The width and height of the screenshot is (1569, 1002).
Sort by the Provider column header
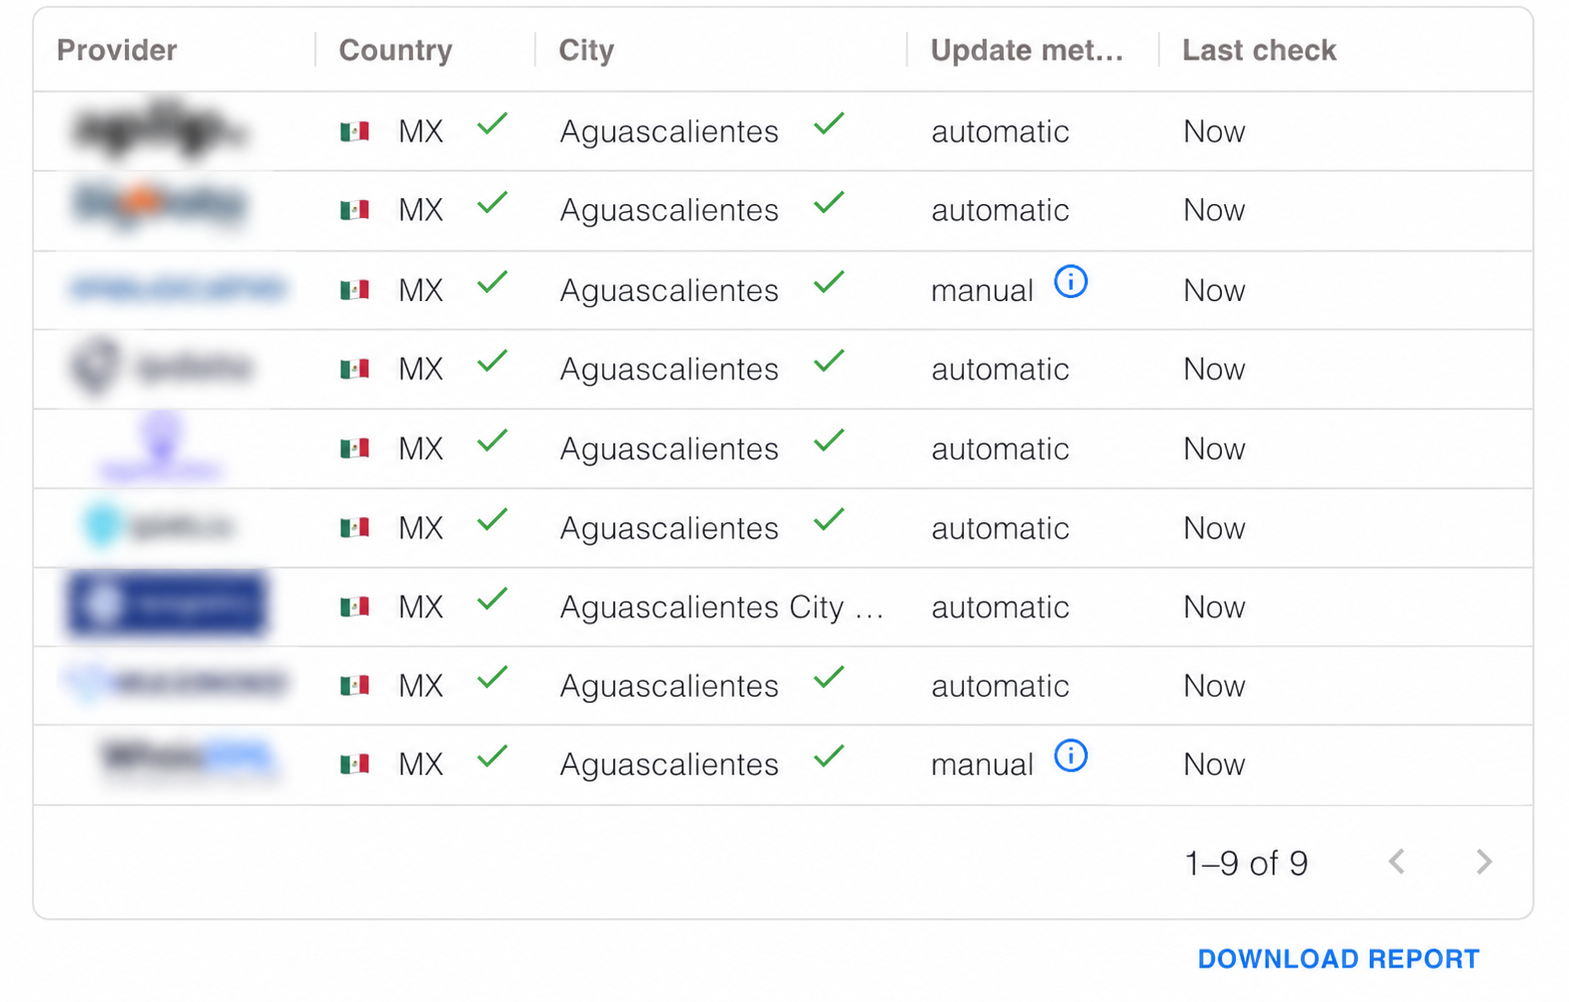pyautogui.click(x=117, y=50)
